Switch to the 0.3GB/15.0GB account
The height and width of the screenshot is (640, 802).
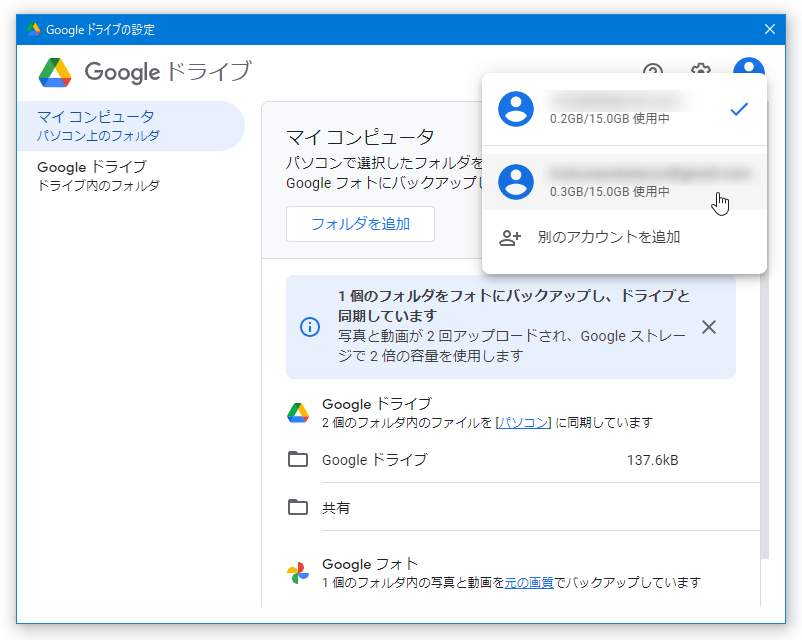pyautogui.click(x=624, y=182)
